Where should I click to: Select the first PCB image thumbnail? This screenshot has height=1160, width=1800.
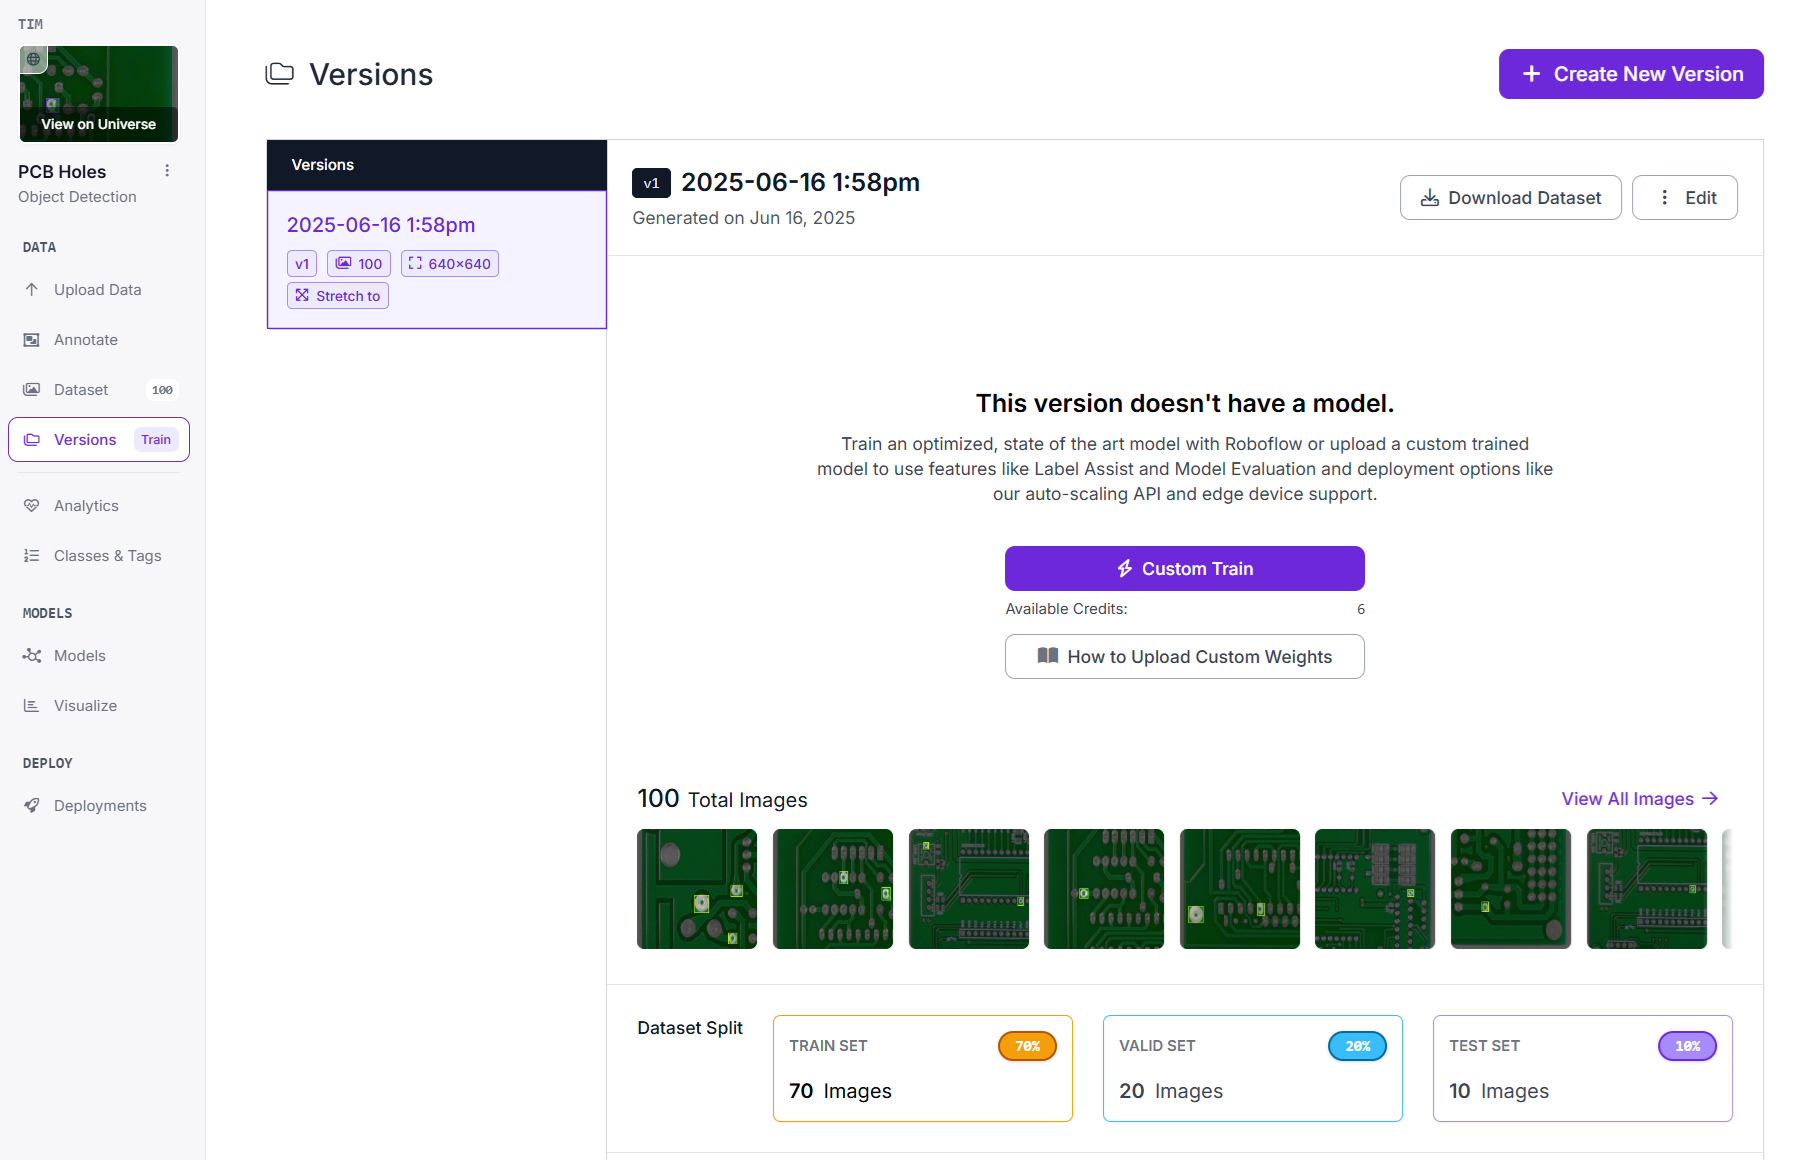pos(696,888)
